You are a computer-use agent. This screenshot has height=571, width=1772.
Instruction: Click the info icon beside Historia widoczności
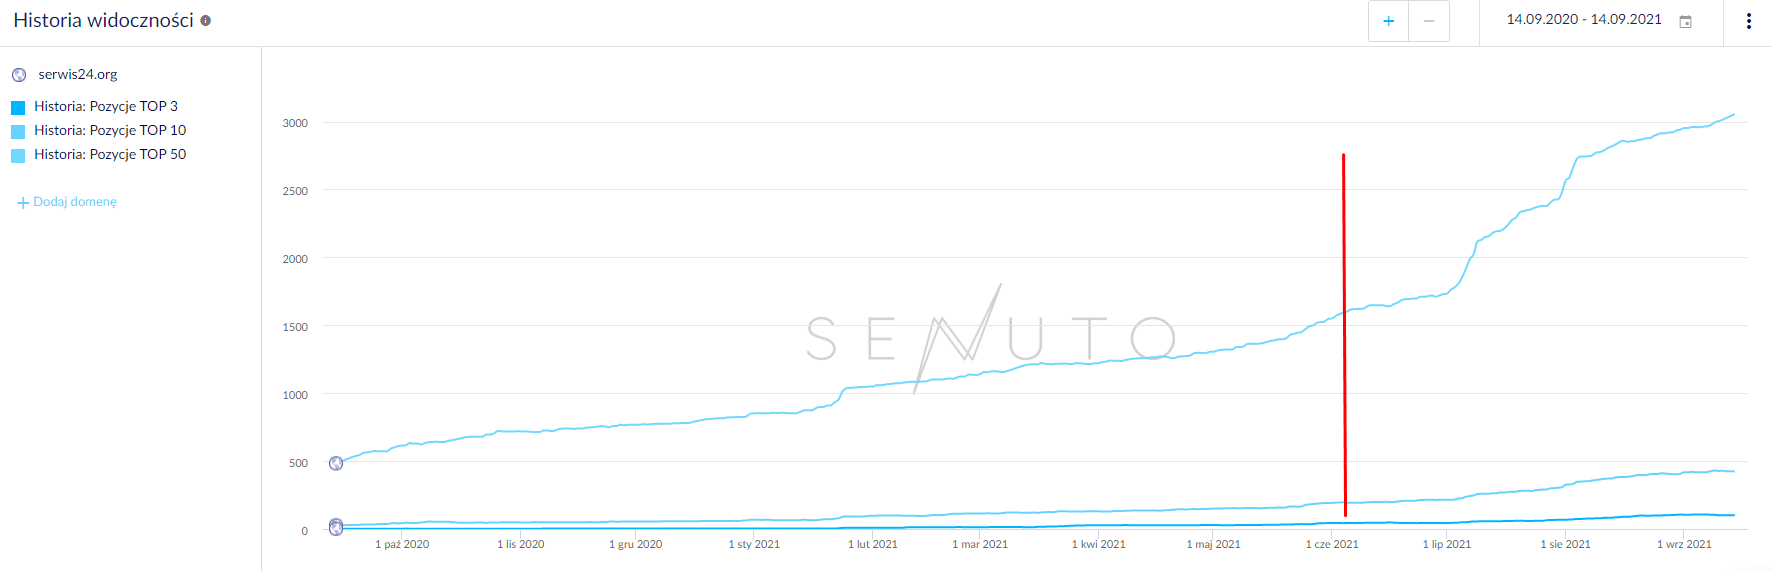pyautogui.click(x=206, y=21)
